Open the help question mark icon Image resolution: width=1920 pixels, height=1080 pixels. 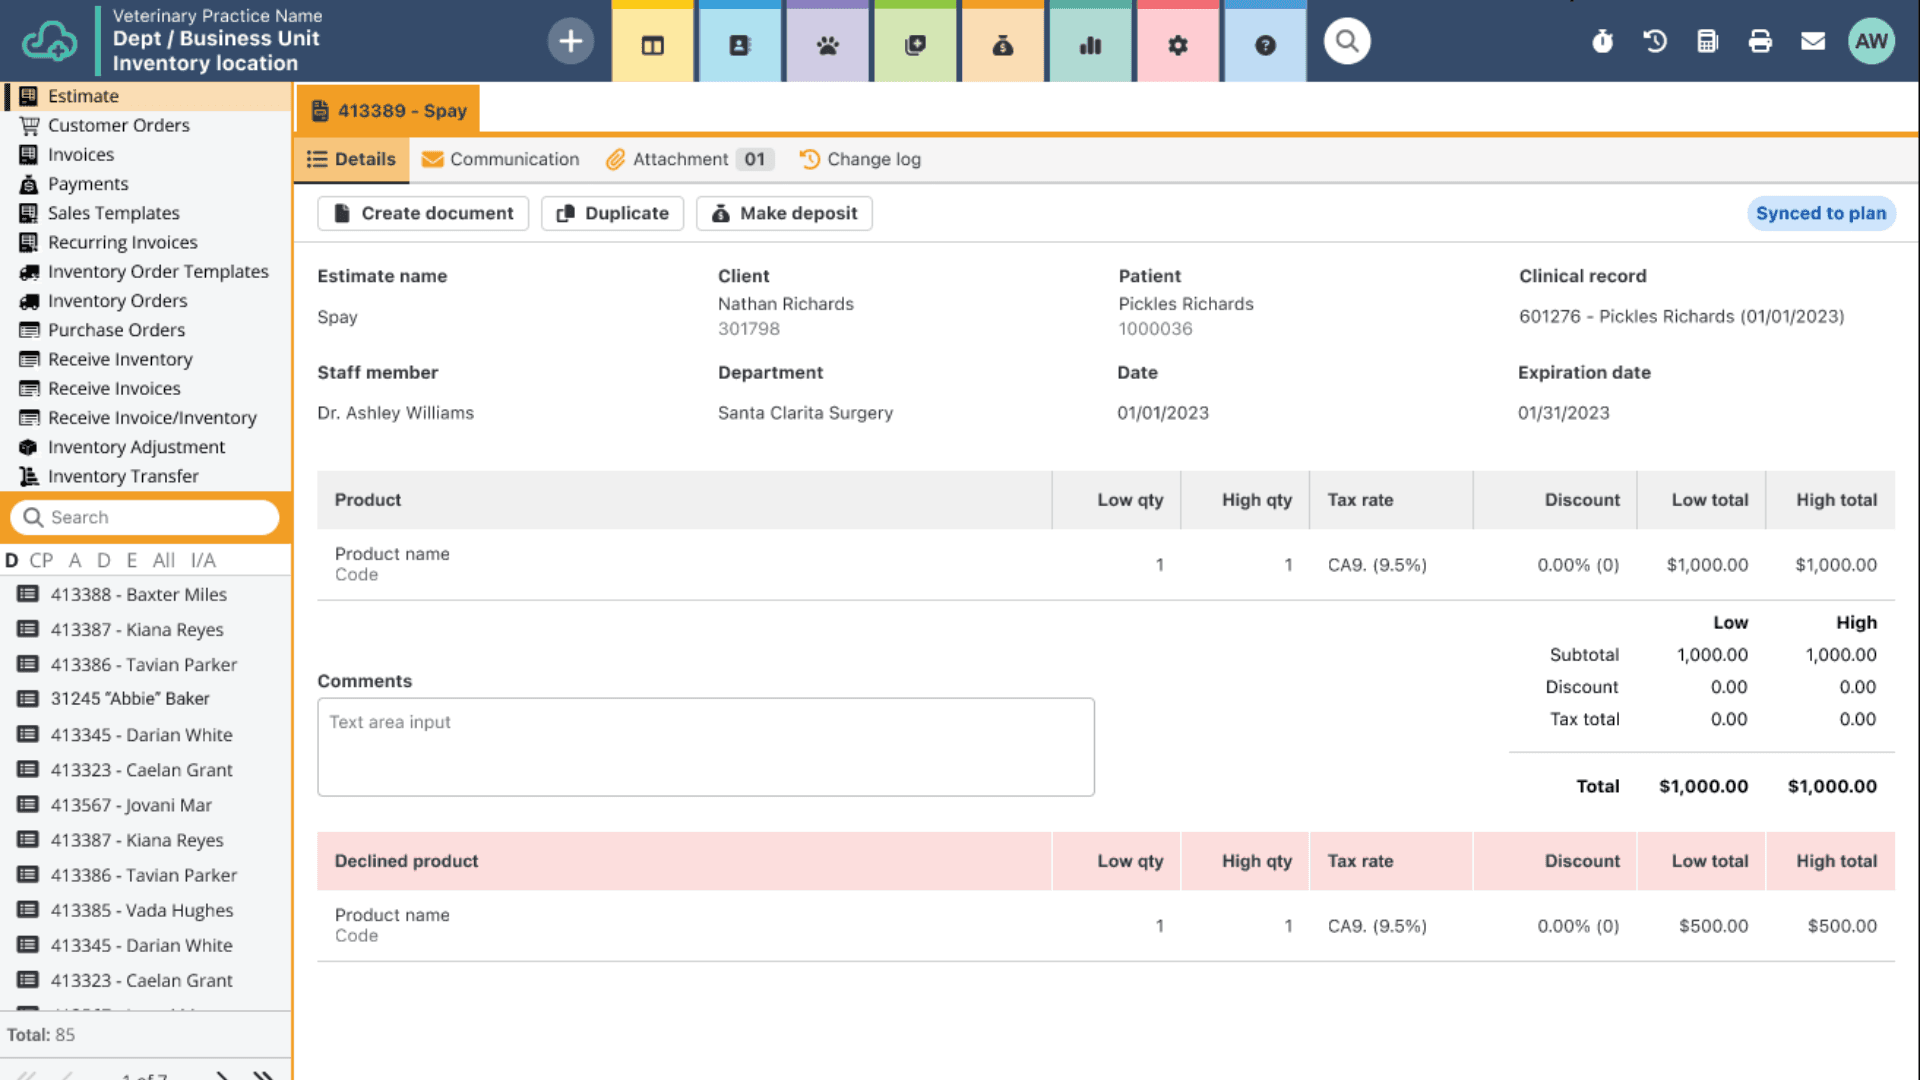(1265, 45)
